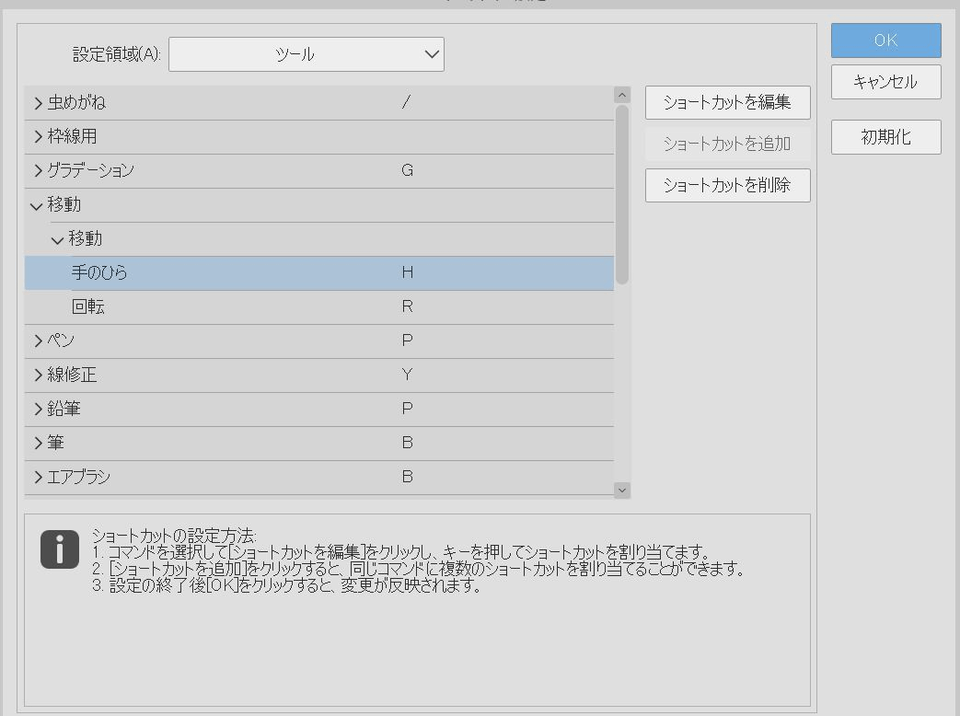The width and height of the screenshot is (960, 716).
Task: Collapse the 移動 category
Action: coord(37,204)
